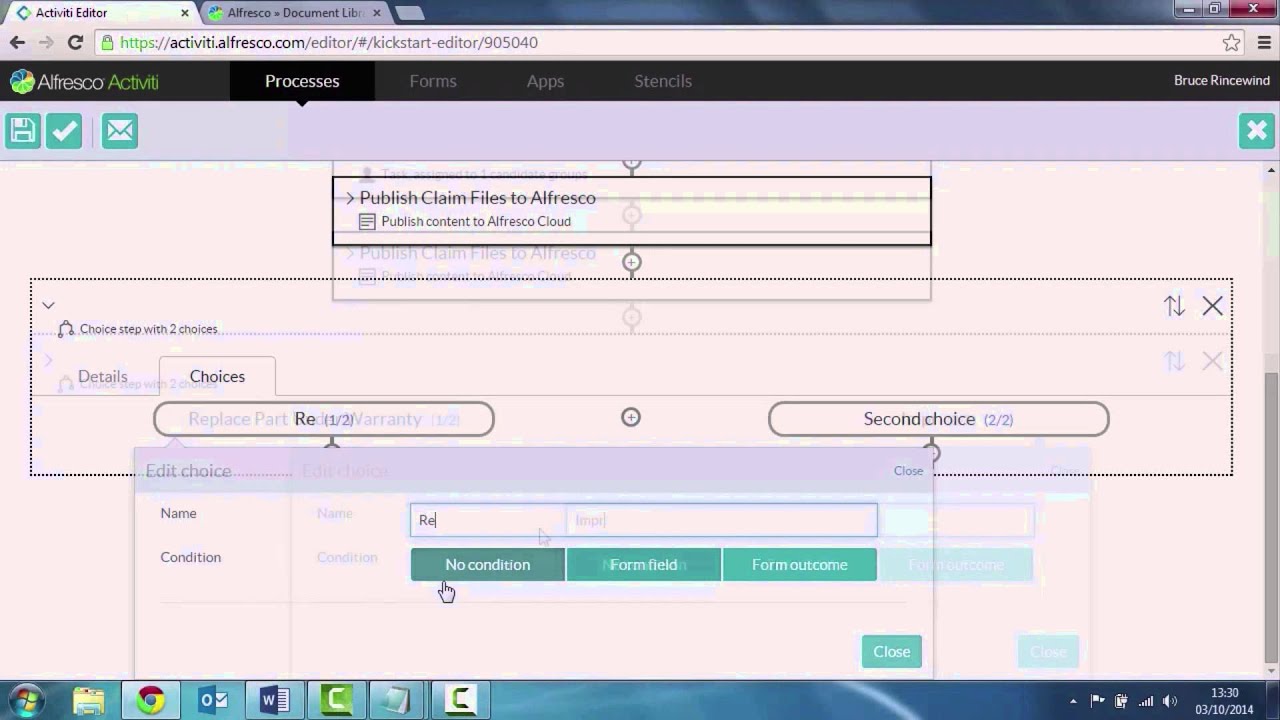This screenshot has width=1280, height=720.
Task: Open Word from the taskbar
Action: 275,700
